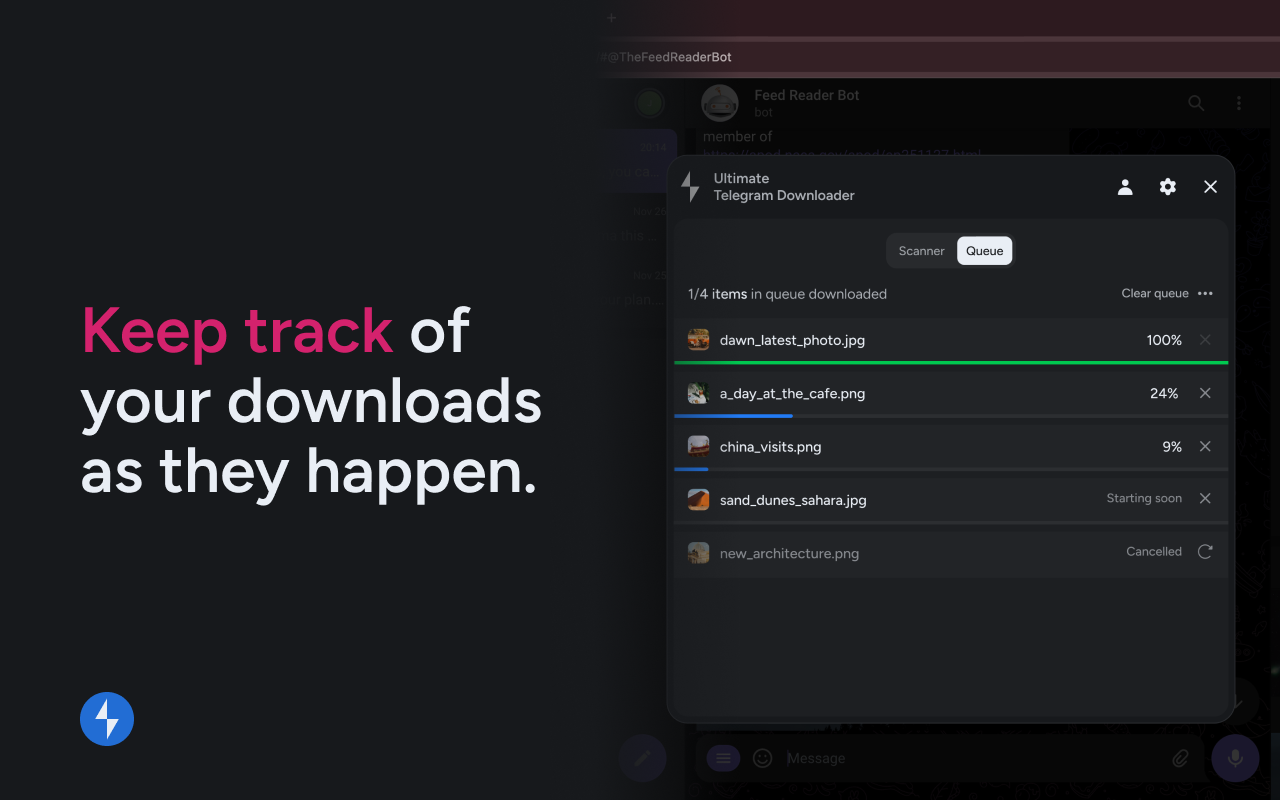Click the paperclip attach file icon

1180,758
